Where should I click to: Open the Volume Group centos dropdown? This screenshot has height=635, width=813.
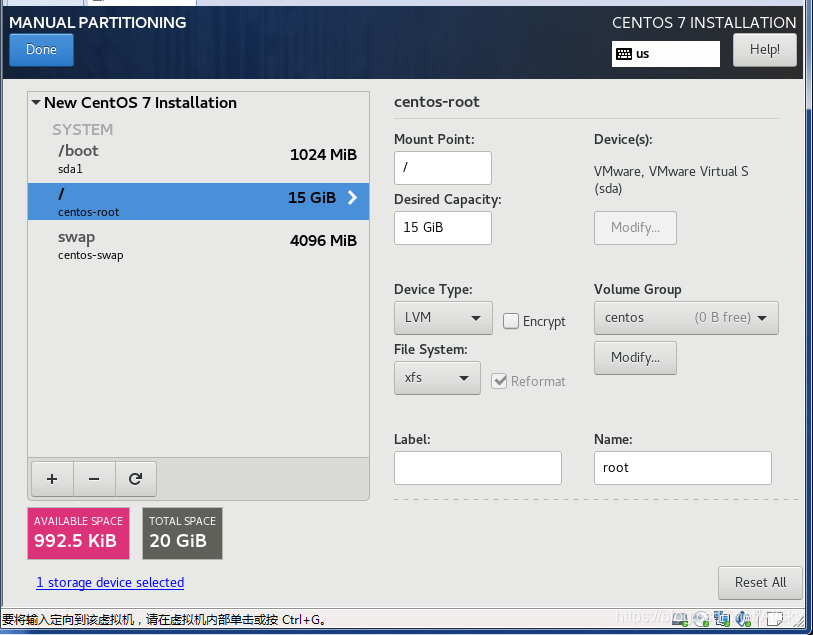686,318
